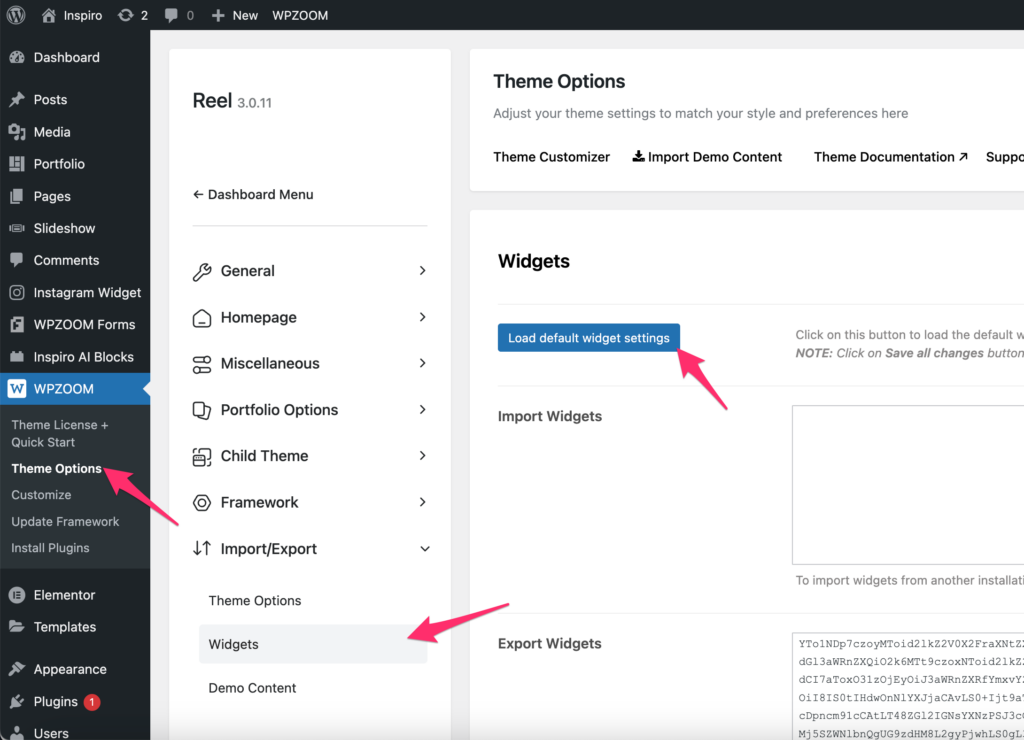The width and height of the screenshot is (1024, 740).
Task: Click the Slideshow sidebar icon
Action: pyautogui.click(x=16, y=228)
